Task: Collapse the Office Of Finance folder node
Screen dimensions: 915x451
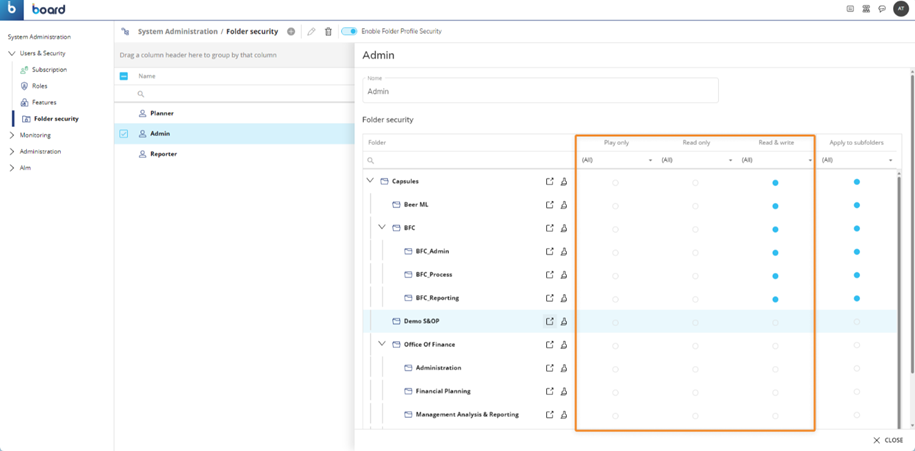Action: click(x=382, y=344)
